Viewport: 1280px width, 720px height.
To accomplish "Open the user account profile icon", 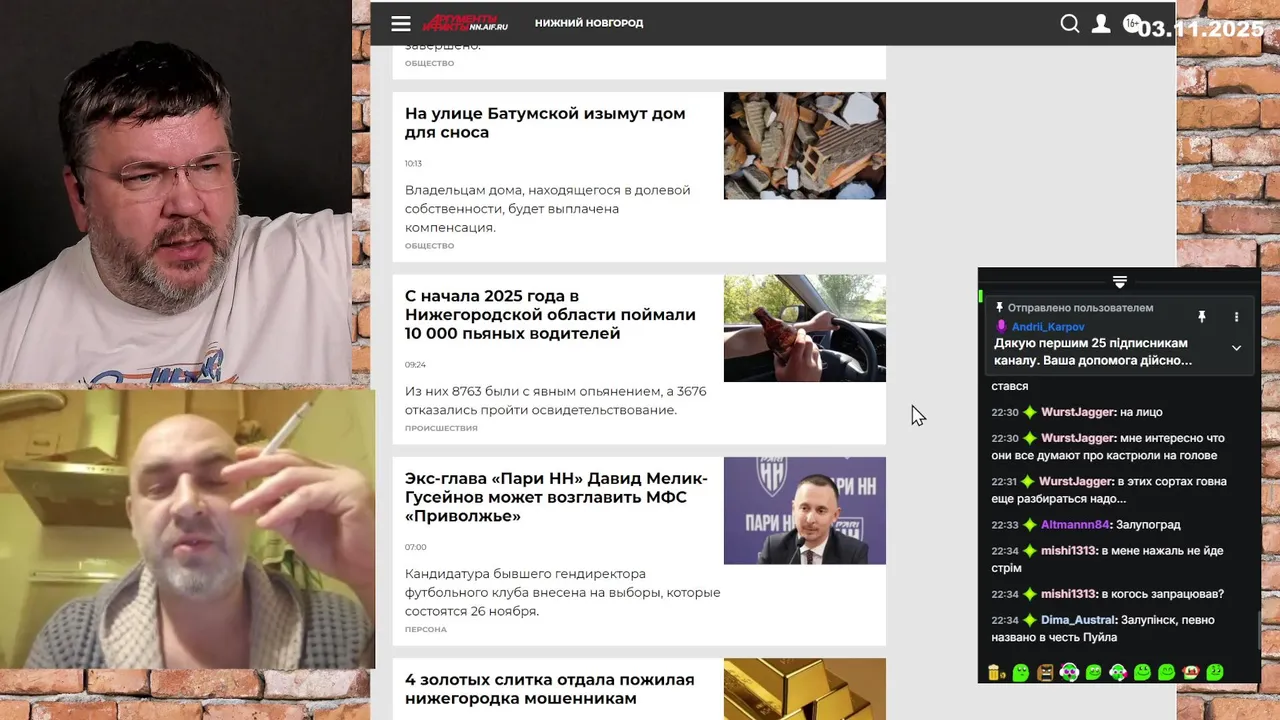I will point(1101,24).
